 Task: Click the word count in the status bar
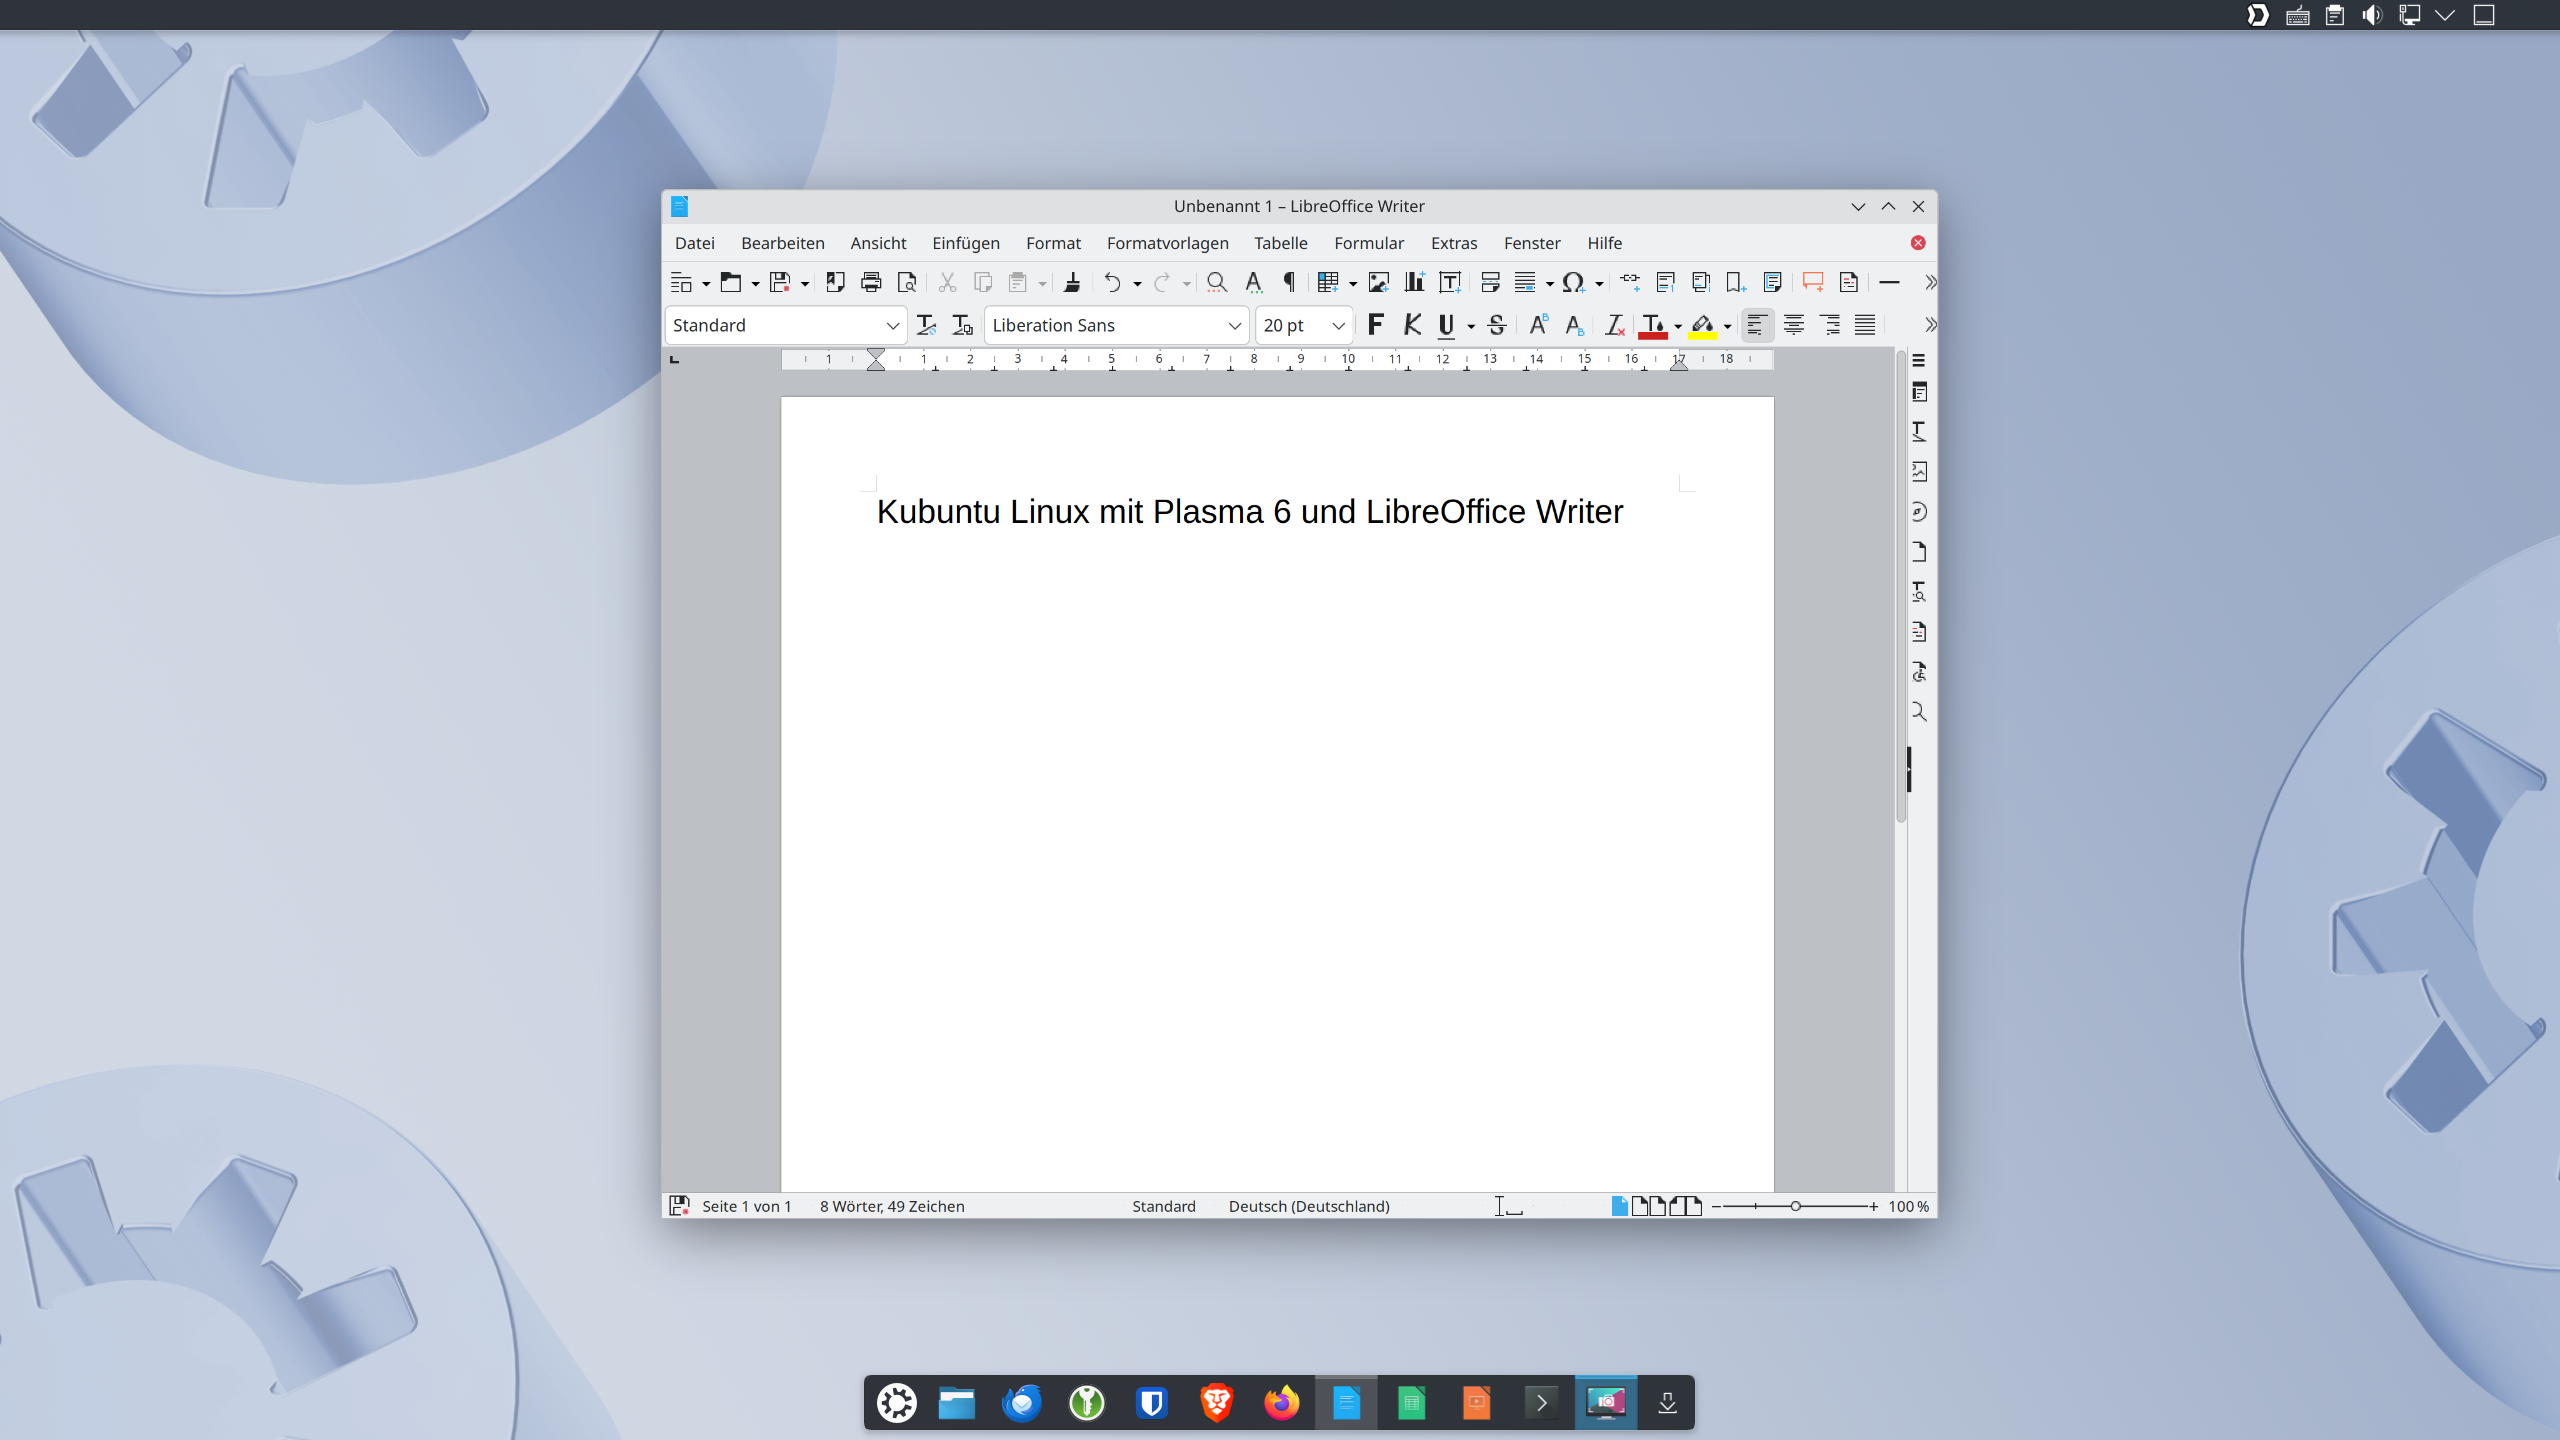point(891,1206)
